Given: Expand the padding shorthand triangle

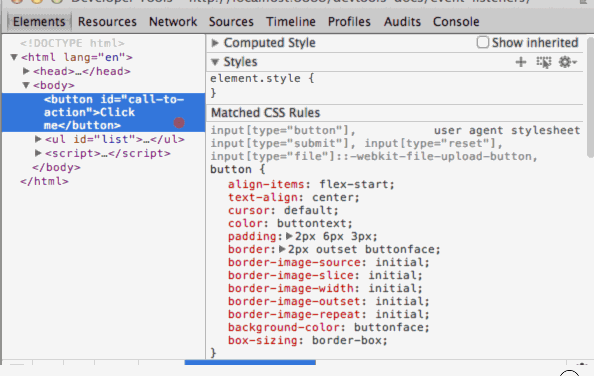Looking at the screenshot, I should pos(289,236).
